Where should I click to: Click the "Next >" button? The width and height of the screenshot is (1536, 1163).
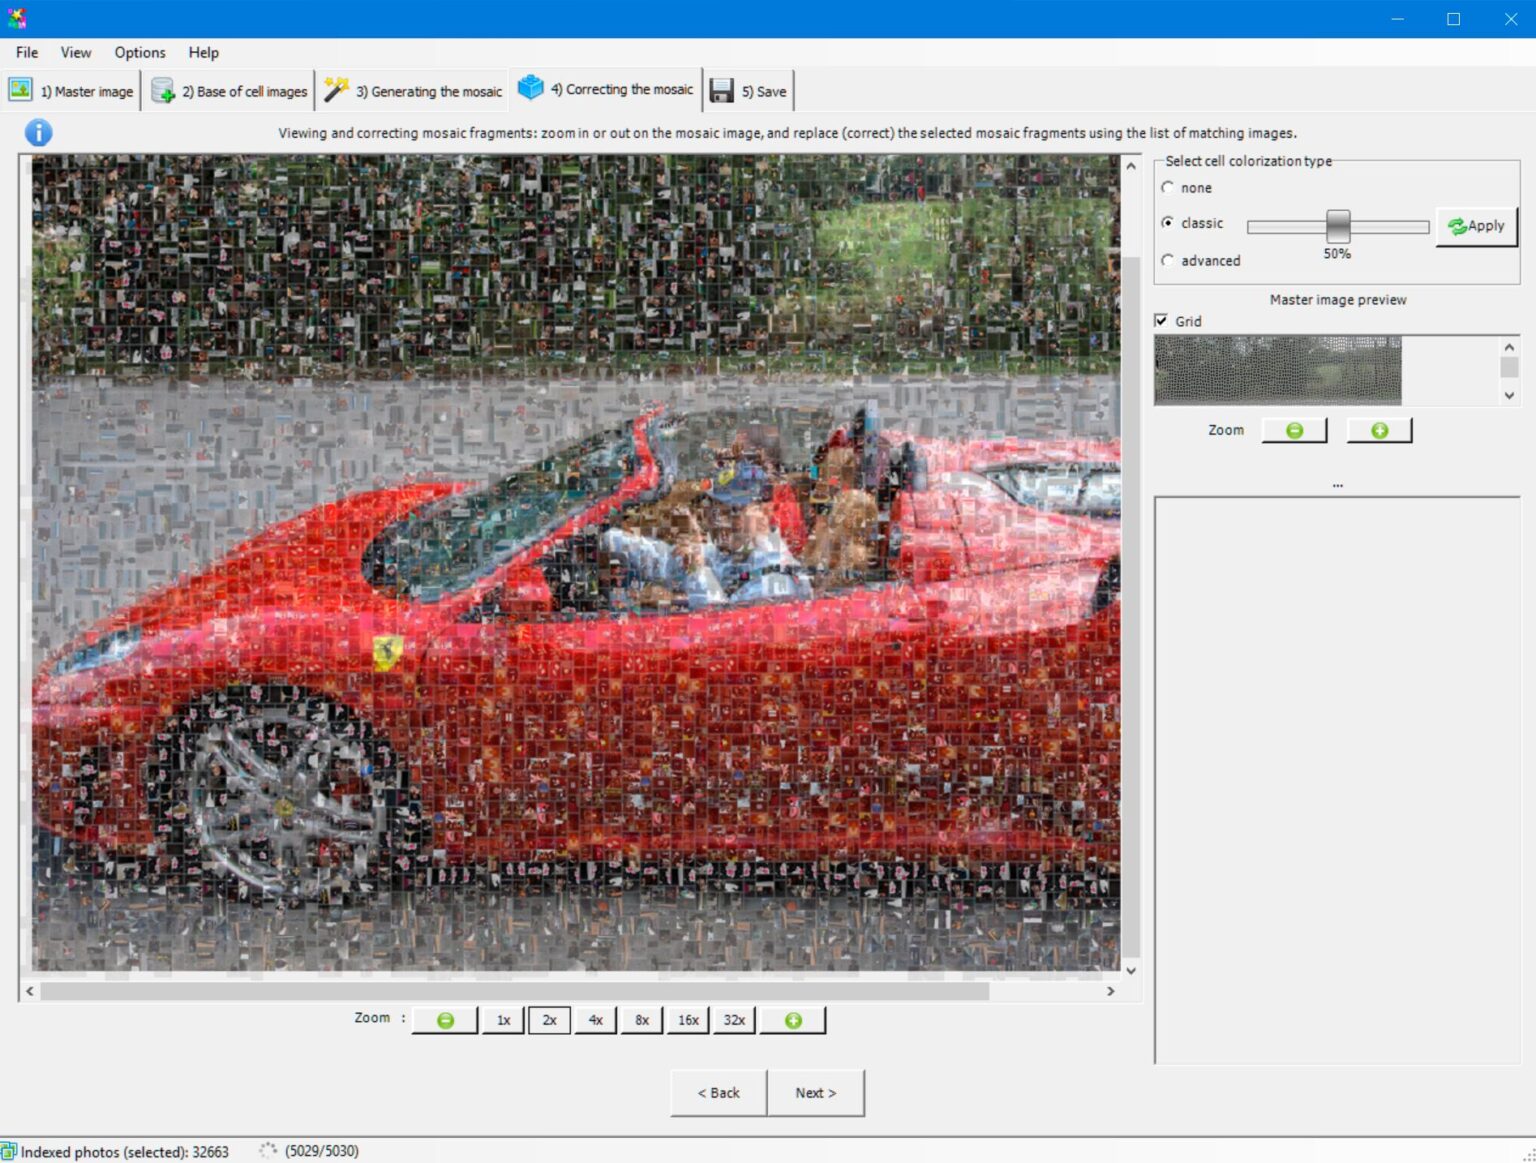[816, 1092]
